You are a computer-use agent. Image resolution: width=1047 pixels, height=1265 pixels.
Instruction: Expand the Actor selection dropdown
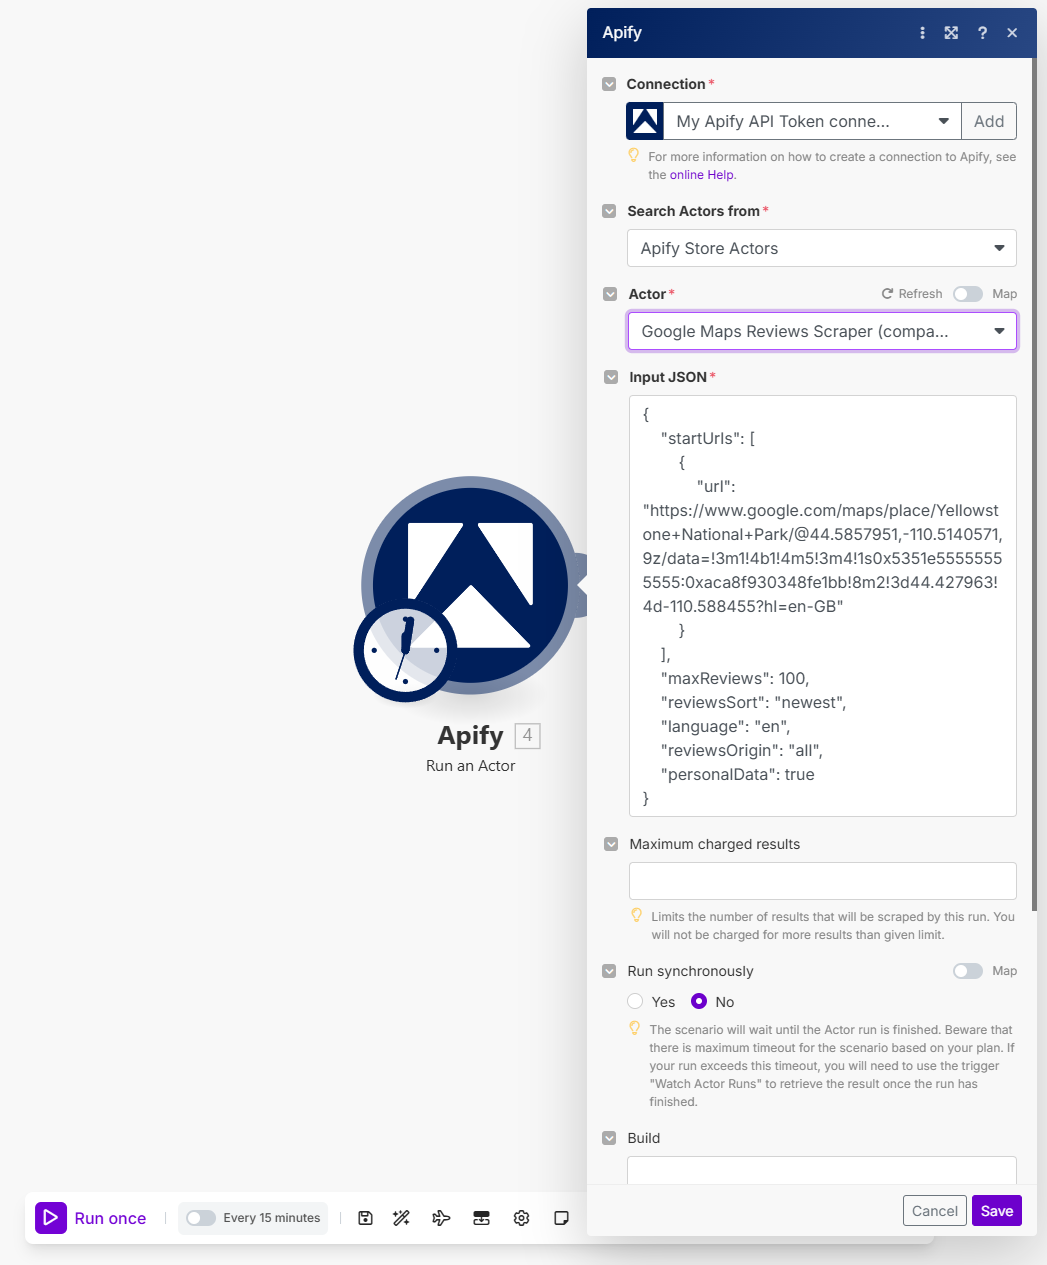(x=821, y=331)
